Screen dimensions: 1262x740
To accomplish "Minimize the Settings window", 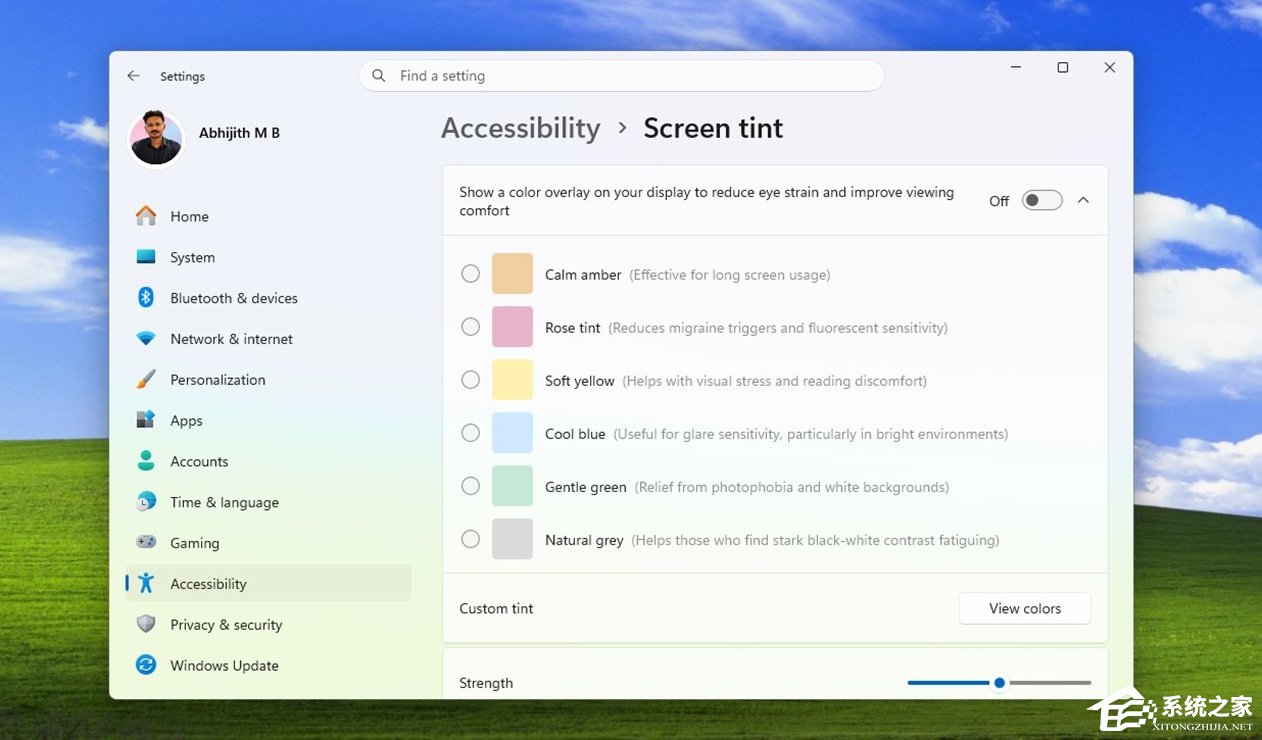I will (x=1016, y=67).
